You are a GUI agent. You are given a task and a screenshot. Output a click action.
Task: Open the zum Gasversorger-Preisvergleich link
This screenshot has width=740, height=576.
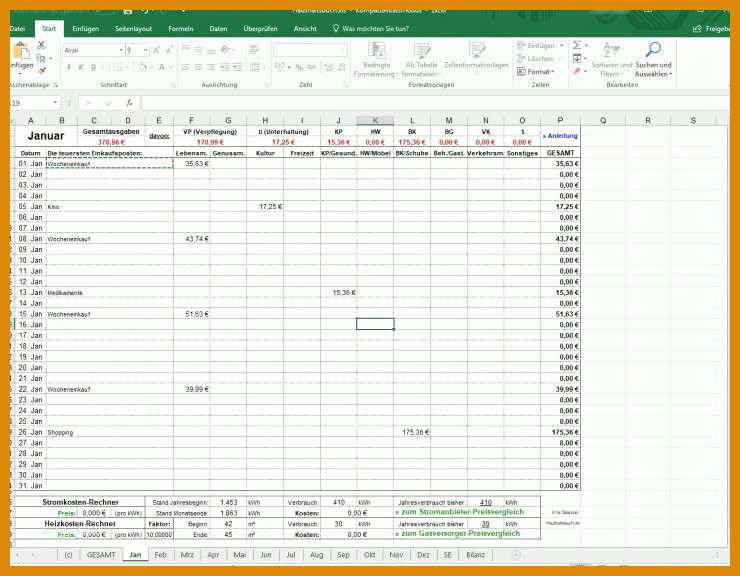(458, 533)
